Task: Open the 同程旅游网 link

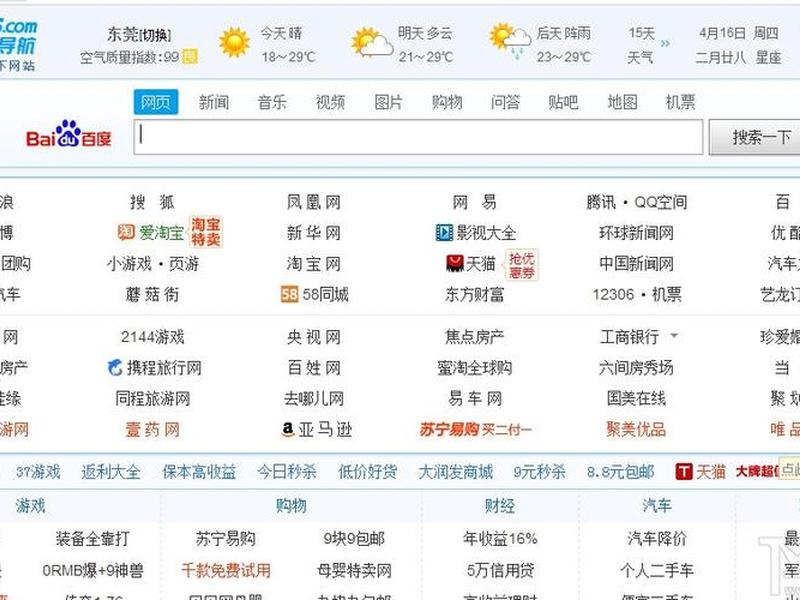Action: click(152, 398)
